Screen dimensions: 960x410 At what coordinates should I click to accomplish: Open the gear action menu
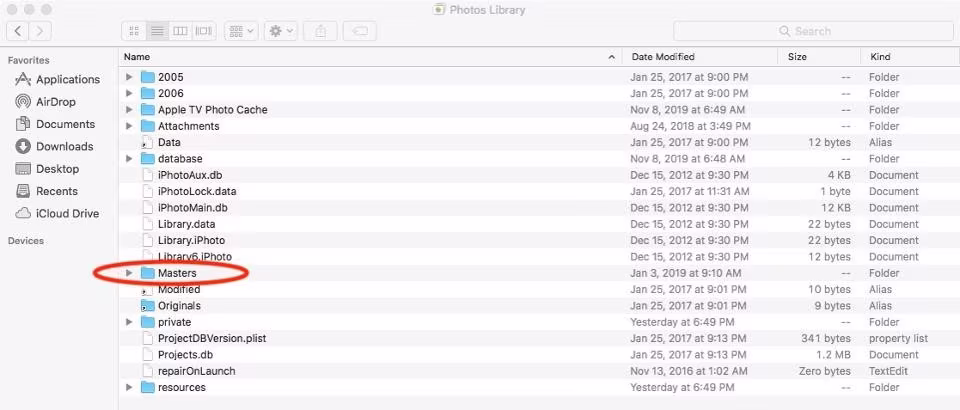pyautogui.click(x=281, y=31)
